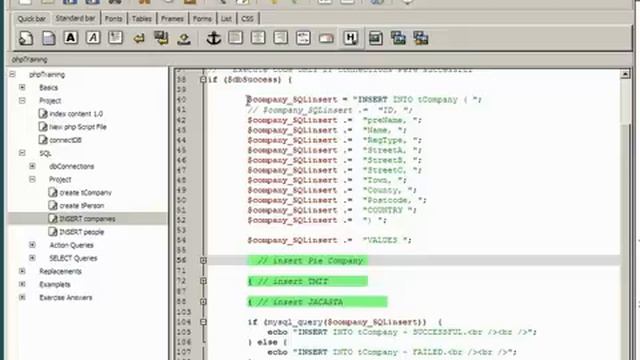
Task: Open the Fonts tab
Action: coord(113,19)
